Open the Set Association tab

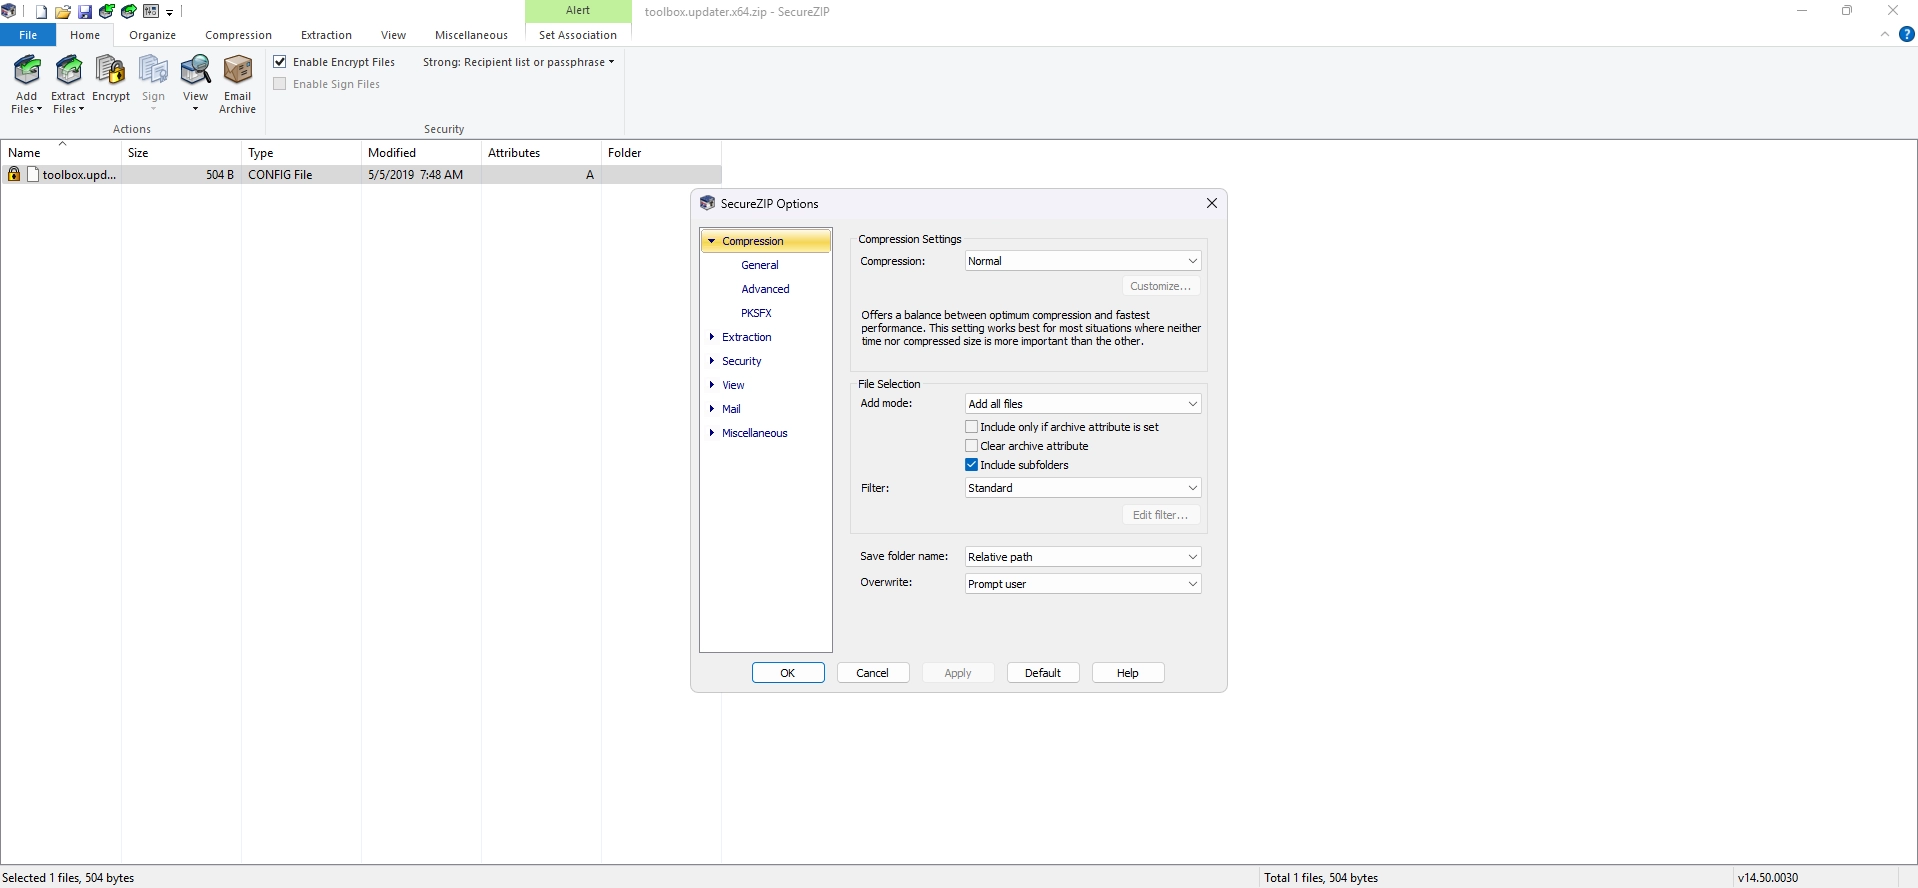578,35
